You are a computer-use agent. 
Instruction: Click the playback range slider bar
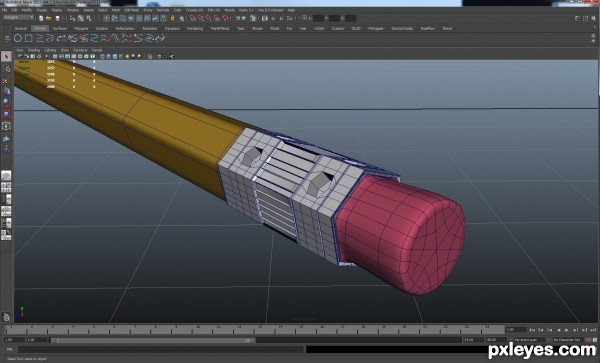tap(153, 340)
